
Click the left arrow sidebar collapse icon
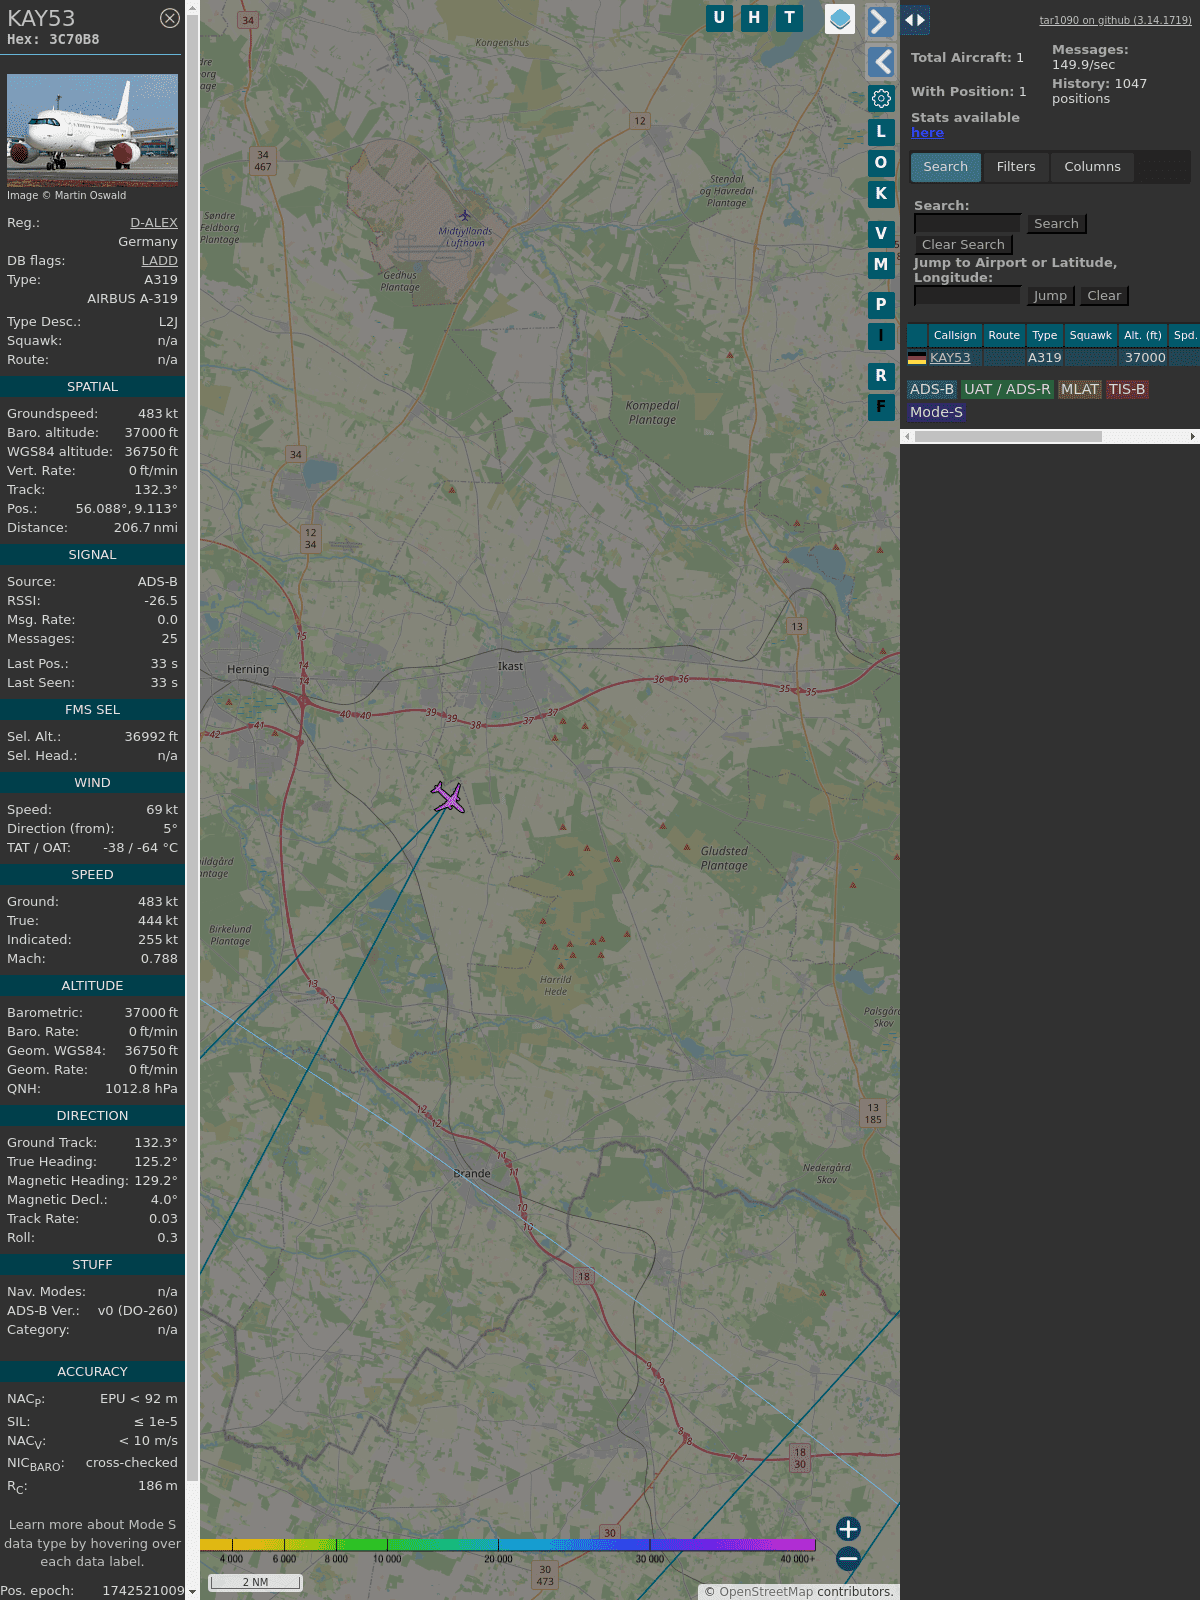[880, 62]
